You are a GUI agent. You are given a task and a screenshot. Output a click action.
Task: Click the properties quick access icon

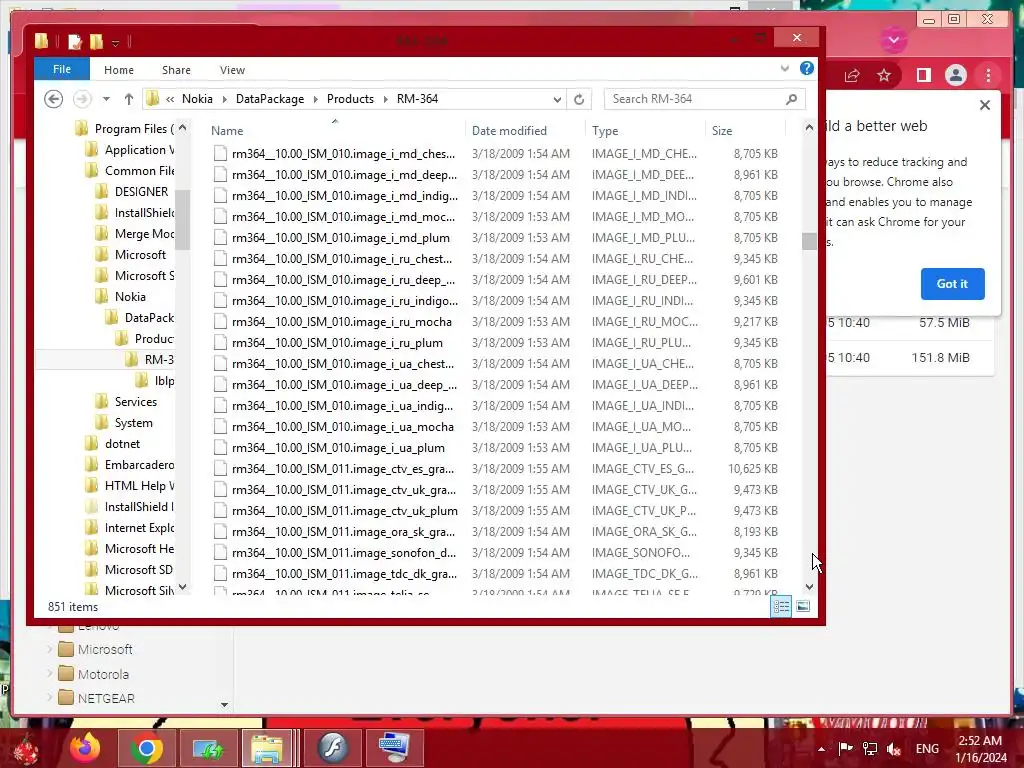[x=74, y=42]
